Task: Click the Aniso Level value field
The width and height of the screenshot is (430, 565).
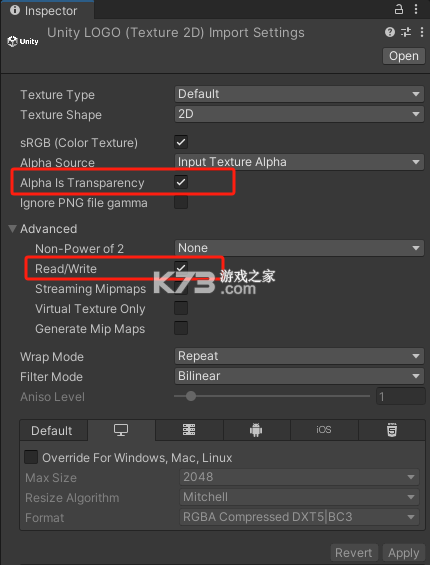Action: pos(401,397)
